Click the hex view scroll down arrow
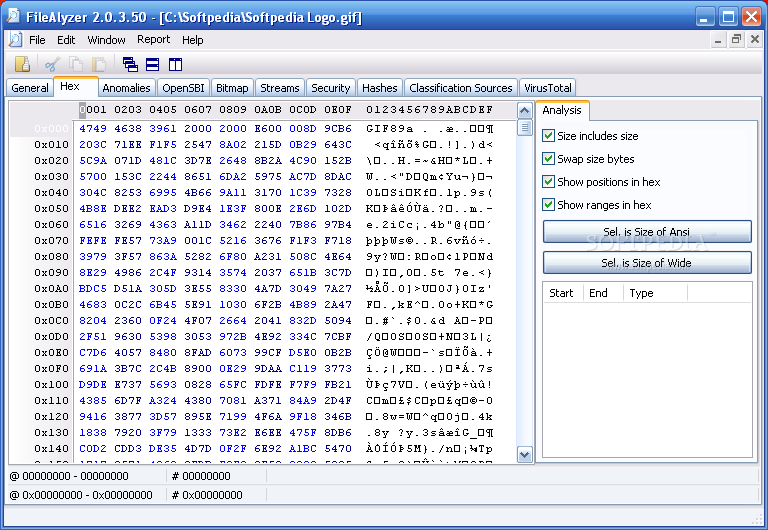This screenshot has height=530, width=768. (525, 455)
